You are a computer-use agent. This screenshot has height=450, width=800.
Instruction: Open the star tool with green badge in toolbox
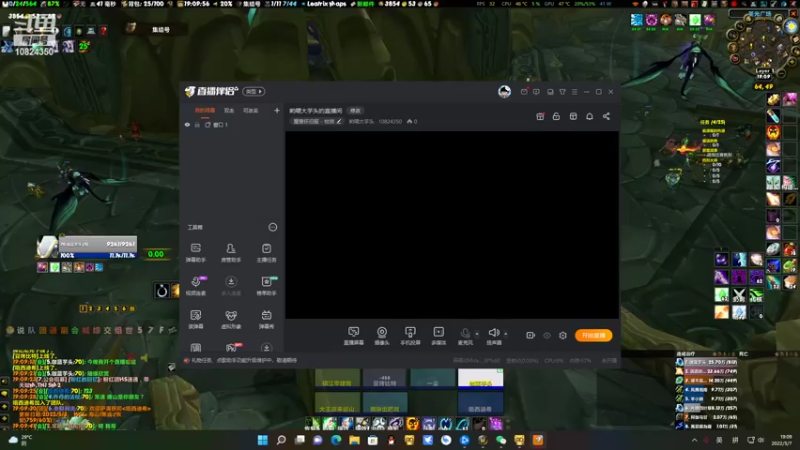(266, 286)
